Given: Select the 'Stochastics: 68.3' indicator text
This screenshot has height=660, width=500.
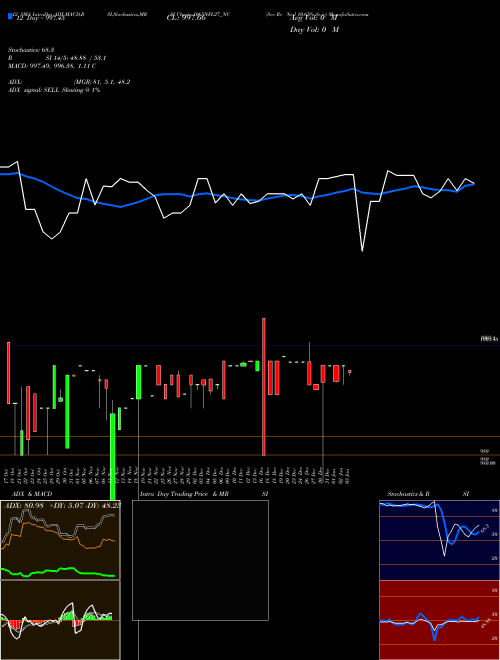Looking at the screenshot, I should click(33, 50).
